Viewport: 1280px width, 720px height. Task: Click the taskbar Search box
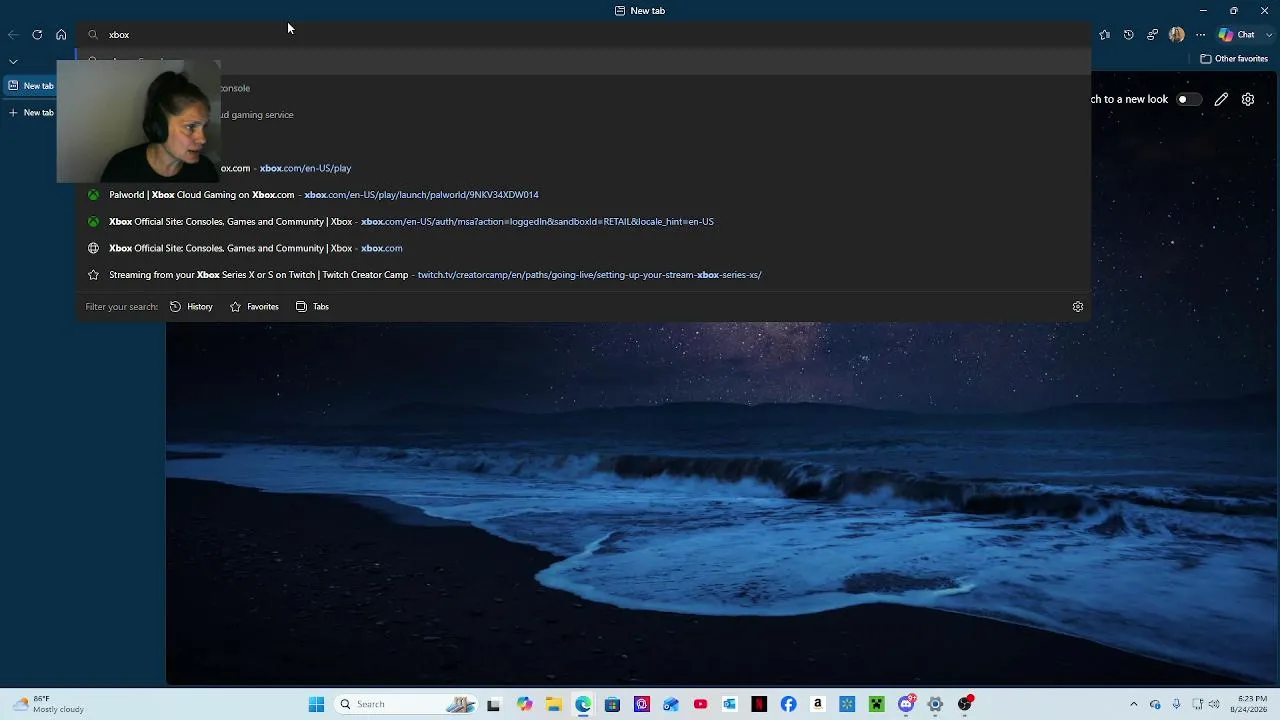(x=405, y=704)
